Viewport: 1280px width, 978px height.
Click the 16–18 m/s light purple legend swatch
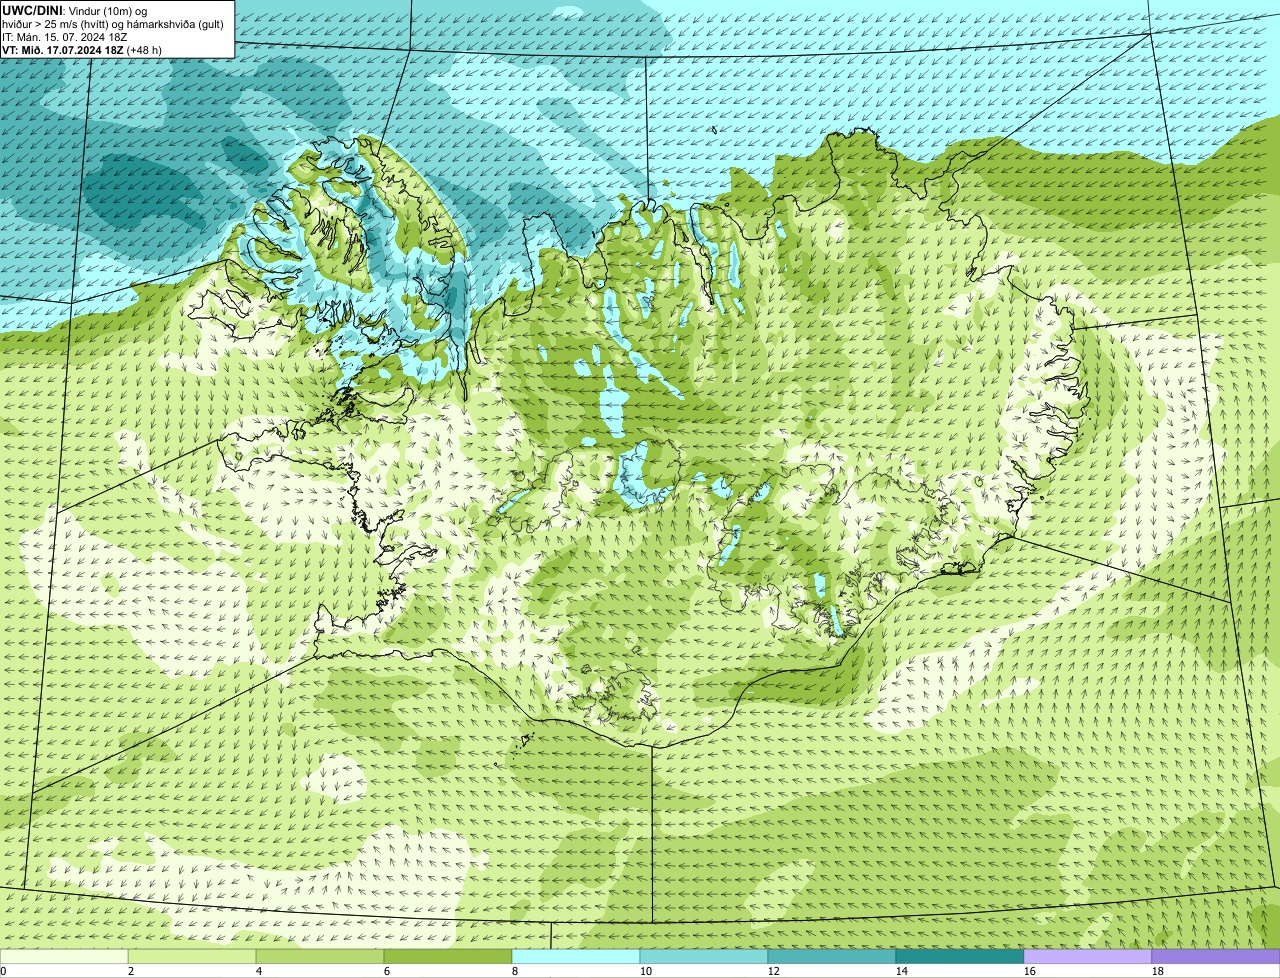(1088, 957)
